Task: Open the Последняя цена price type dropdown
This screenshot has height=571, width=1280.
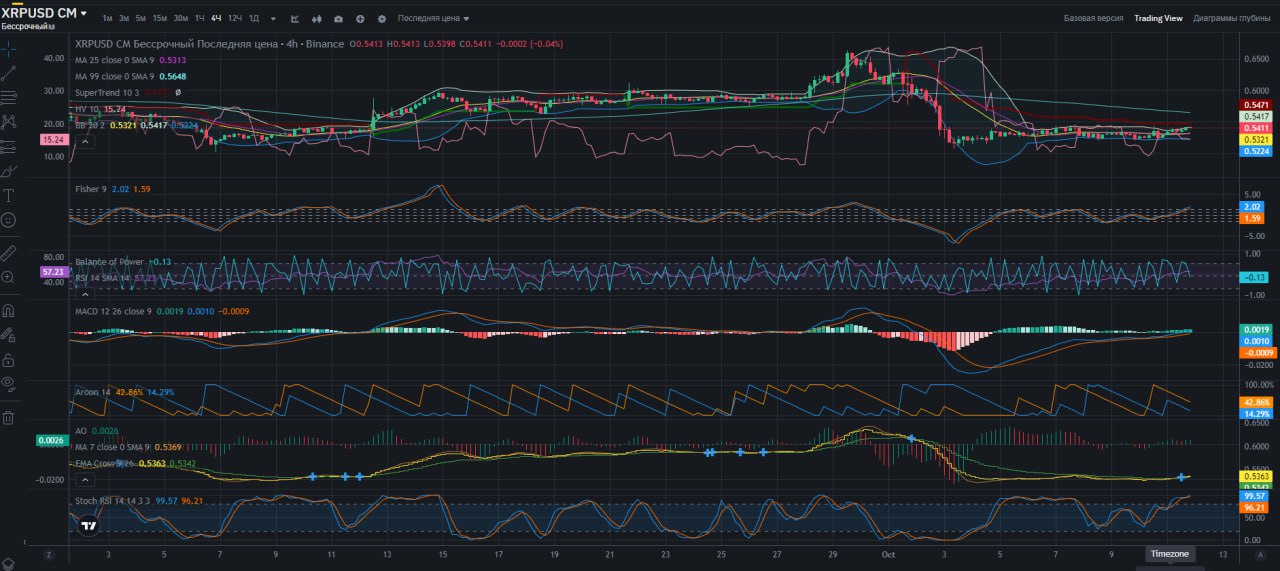Action: click(433, 19)
